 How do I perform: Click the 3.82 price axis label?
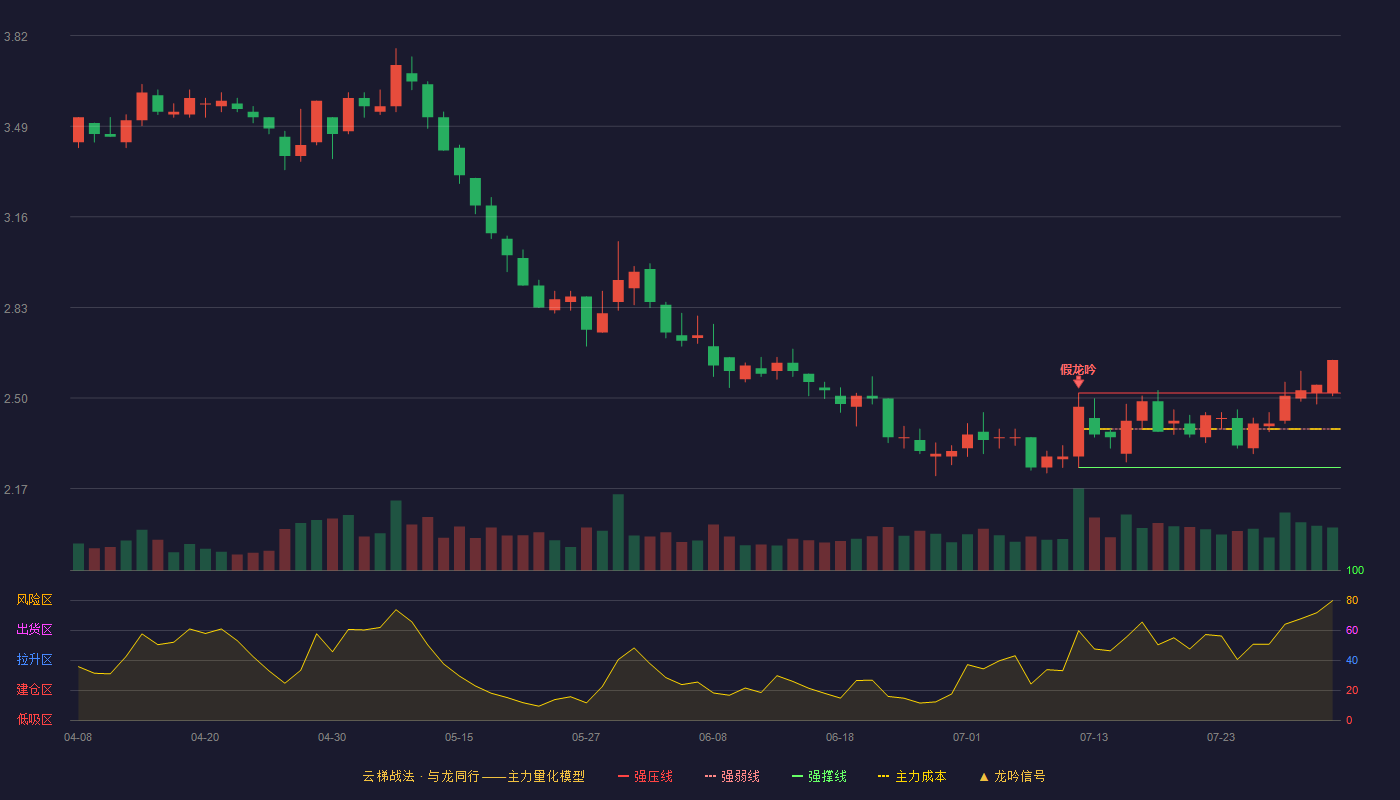point(16,37)
